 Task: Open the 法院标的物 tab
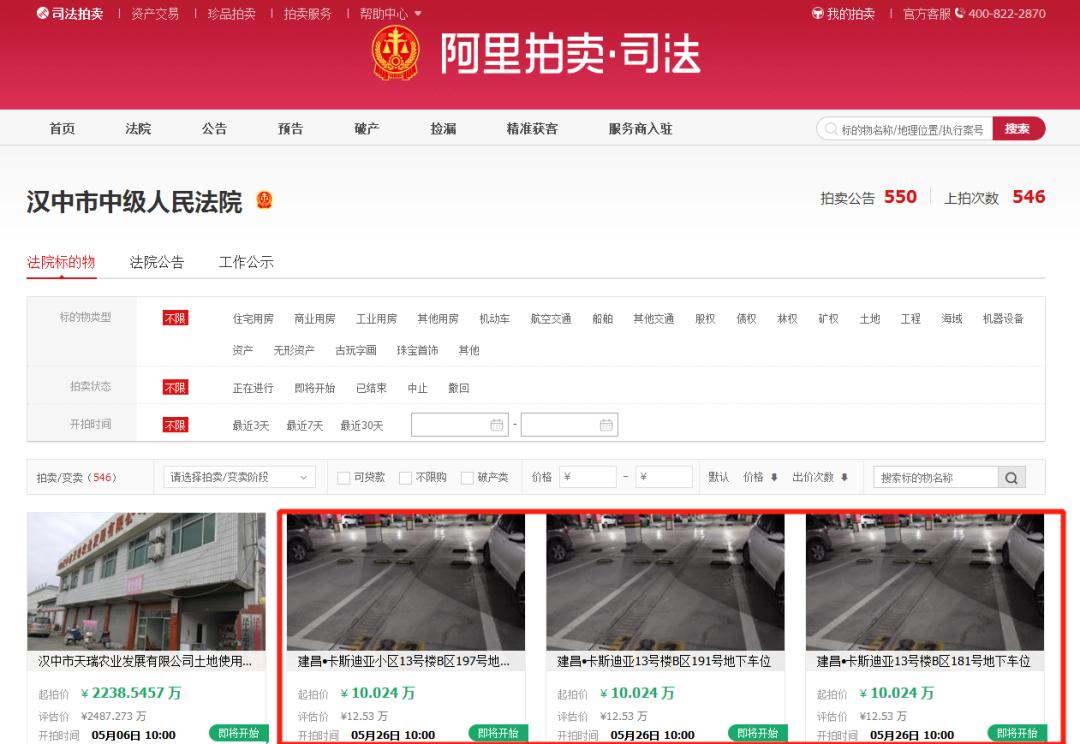pyautogui.click(x=61, y=262)
